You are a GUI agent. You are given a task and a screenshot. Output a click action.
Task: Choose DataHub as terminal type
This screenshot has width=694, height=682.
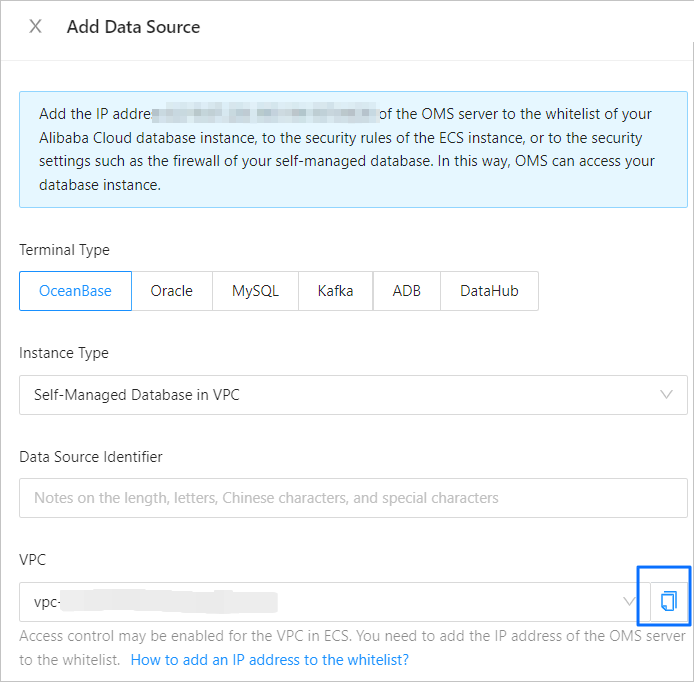(x=488, y=291)
